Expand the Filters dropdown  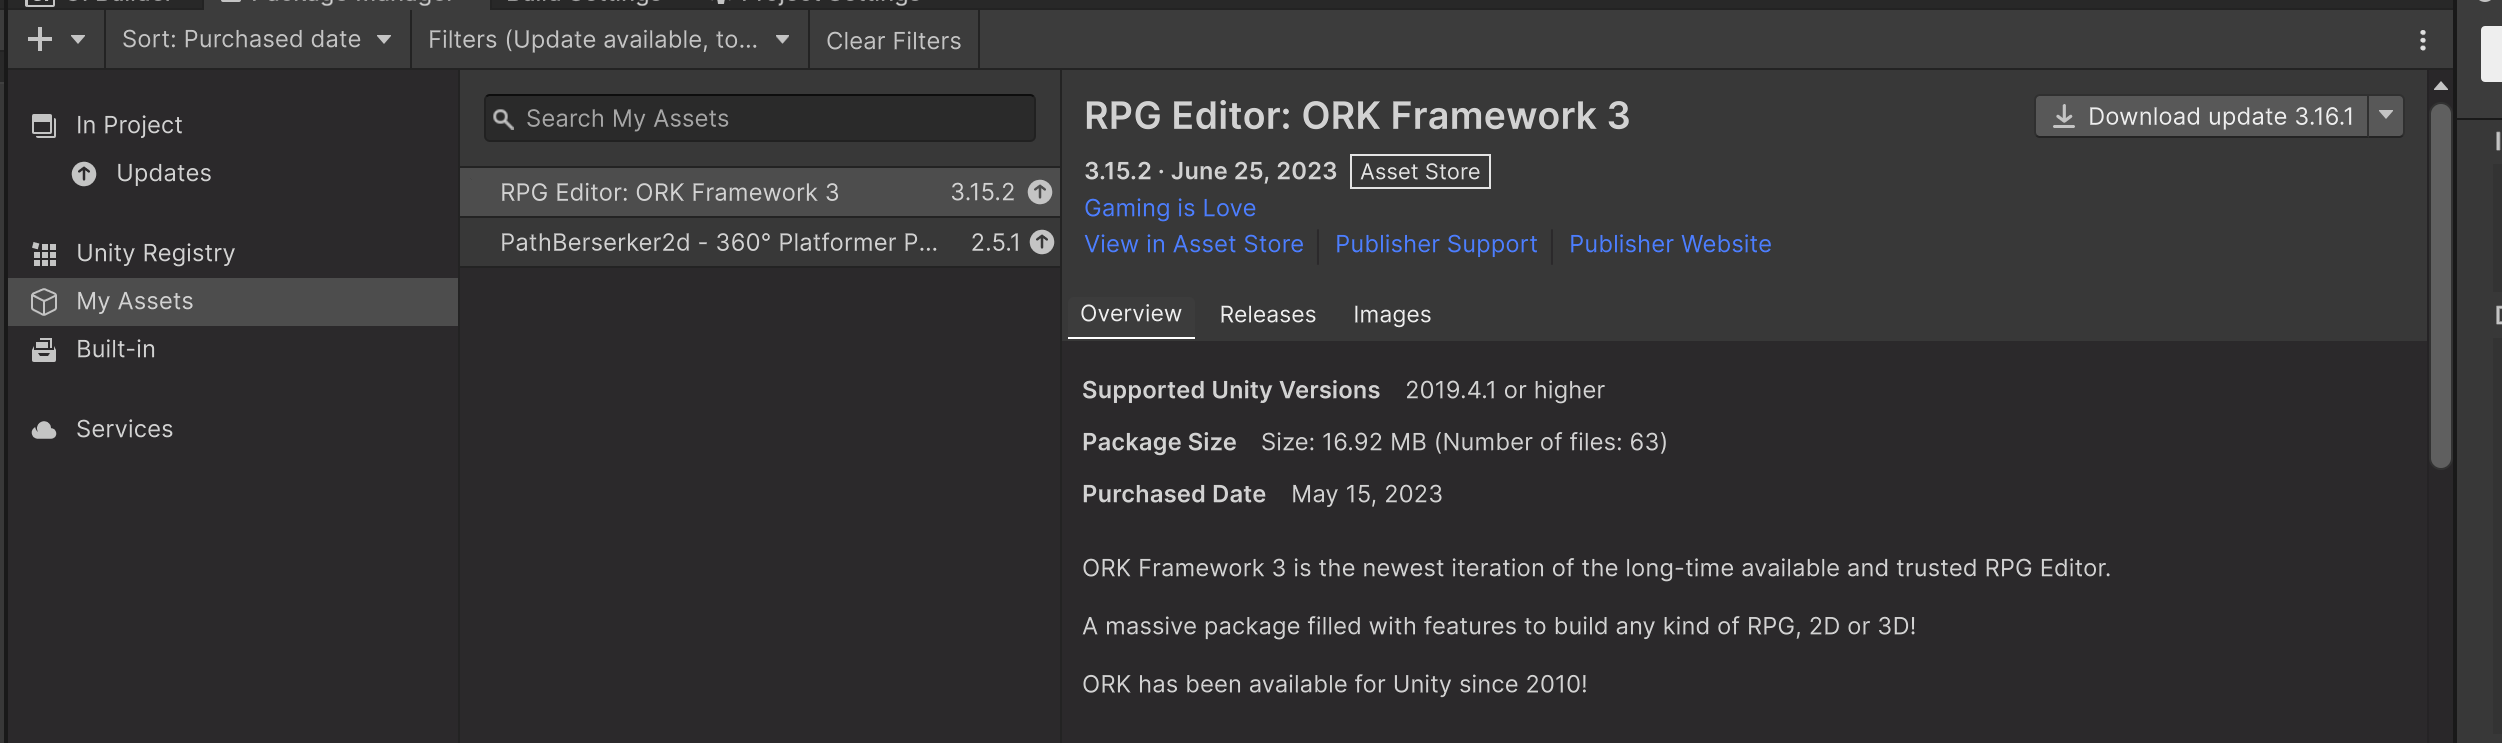(x=608, y=40)
